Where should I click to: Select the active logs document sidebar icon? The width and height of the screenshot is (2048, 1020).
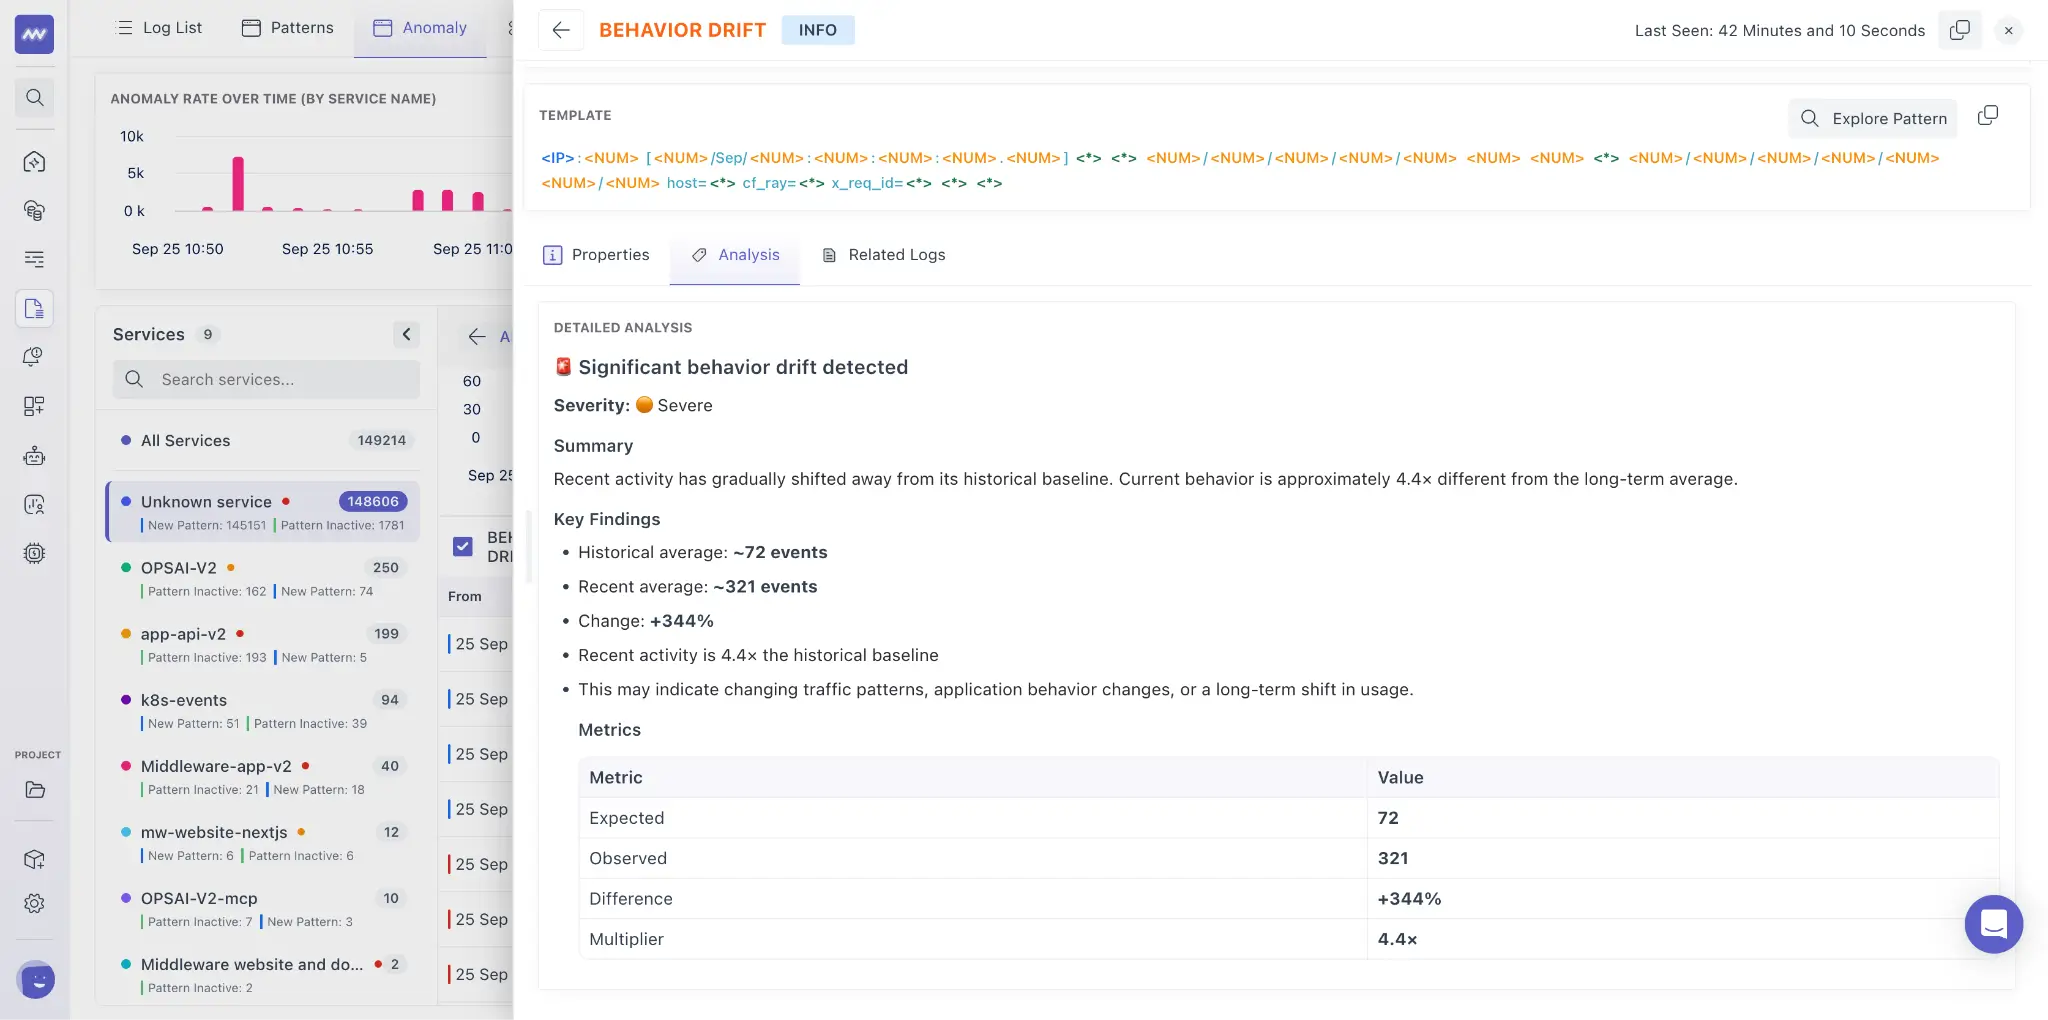34,308
